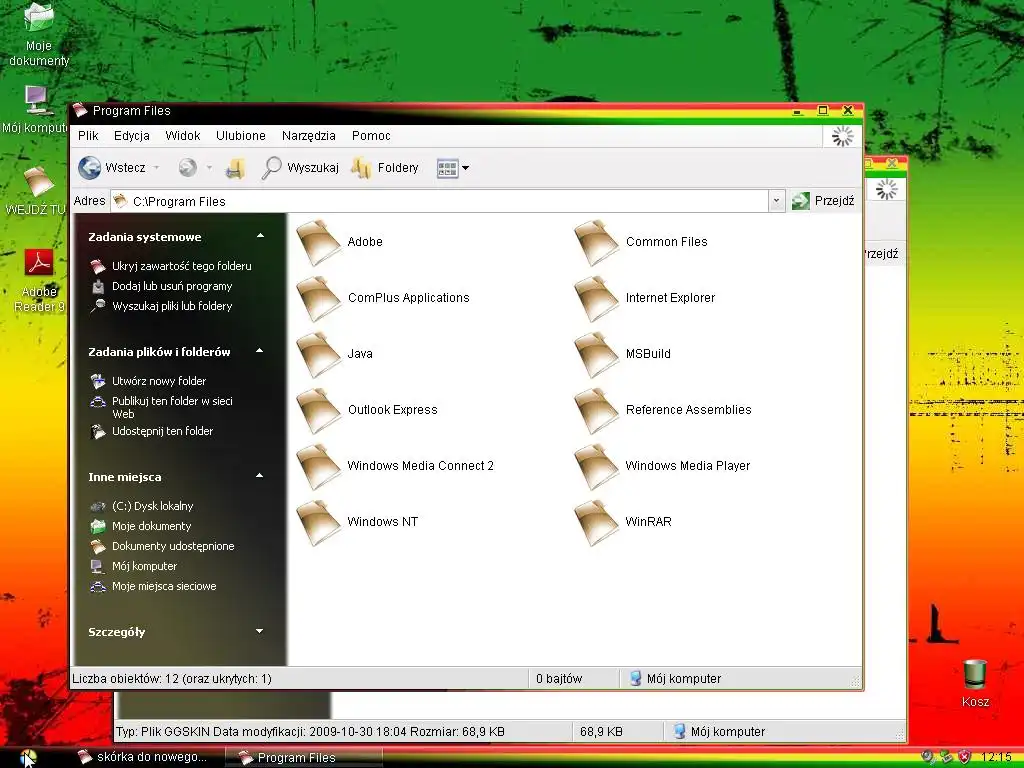Image resolution: width=1024 pixels, height=768 pixels.
Task: Click Przejdź in the background window
Action: click(881, 253)
